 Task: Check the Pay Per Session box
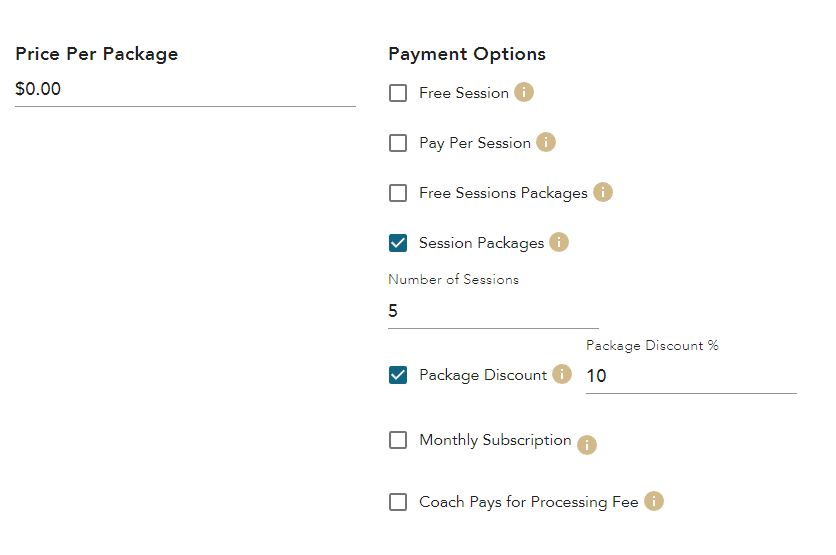[398, 143]
